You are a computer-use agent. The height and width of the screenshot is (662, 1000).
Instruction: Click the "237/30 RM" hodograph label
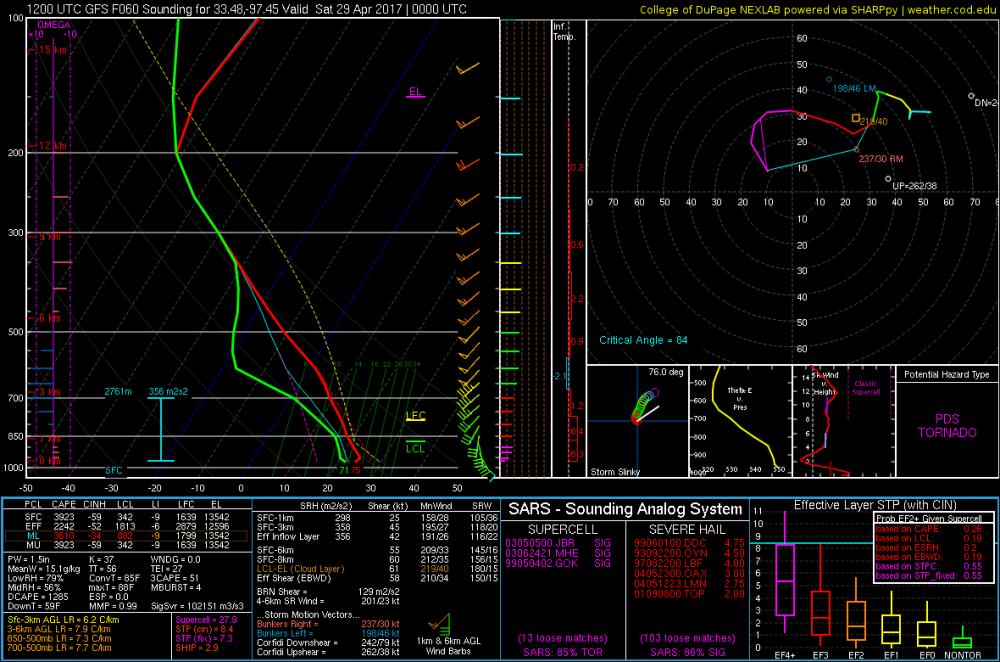[880, 159]
